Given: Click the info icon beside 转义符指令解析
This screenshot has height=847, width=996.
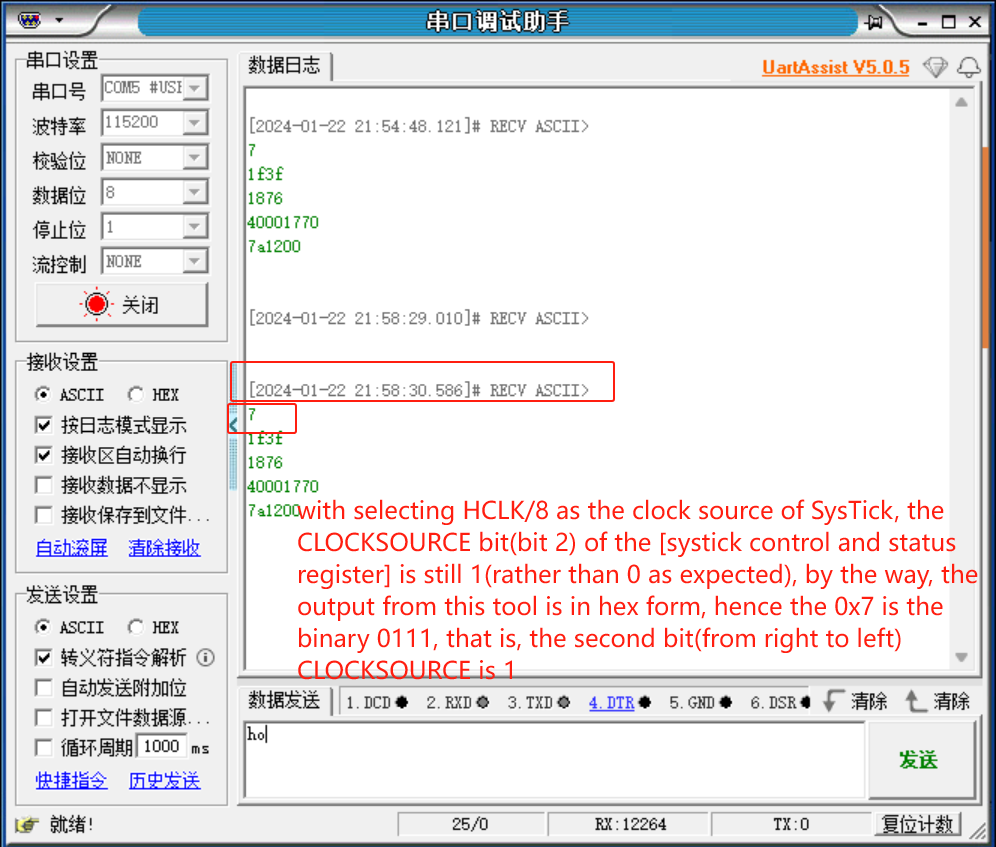Looking at the screenshot, I should coord(207,658).
